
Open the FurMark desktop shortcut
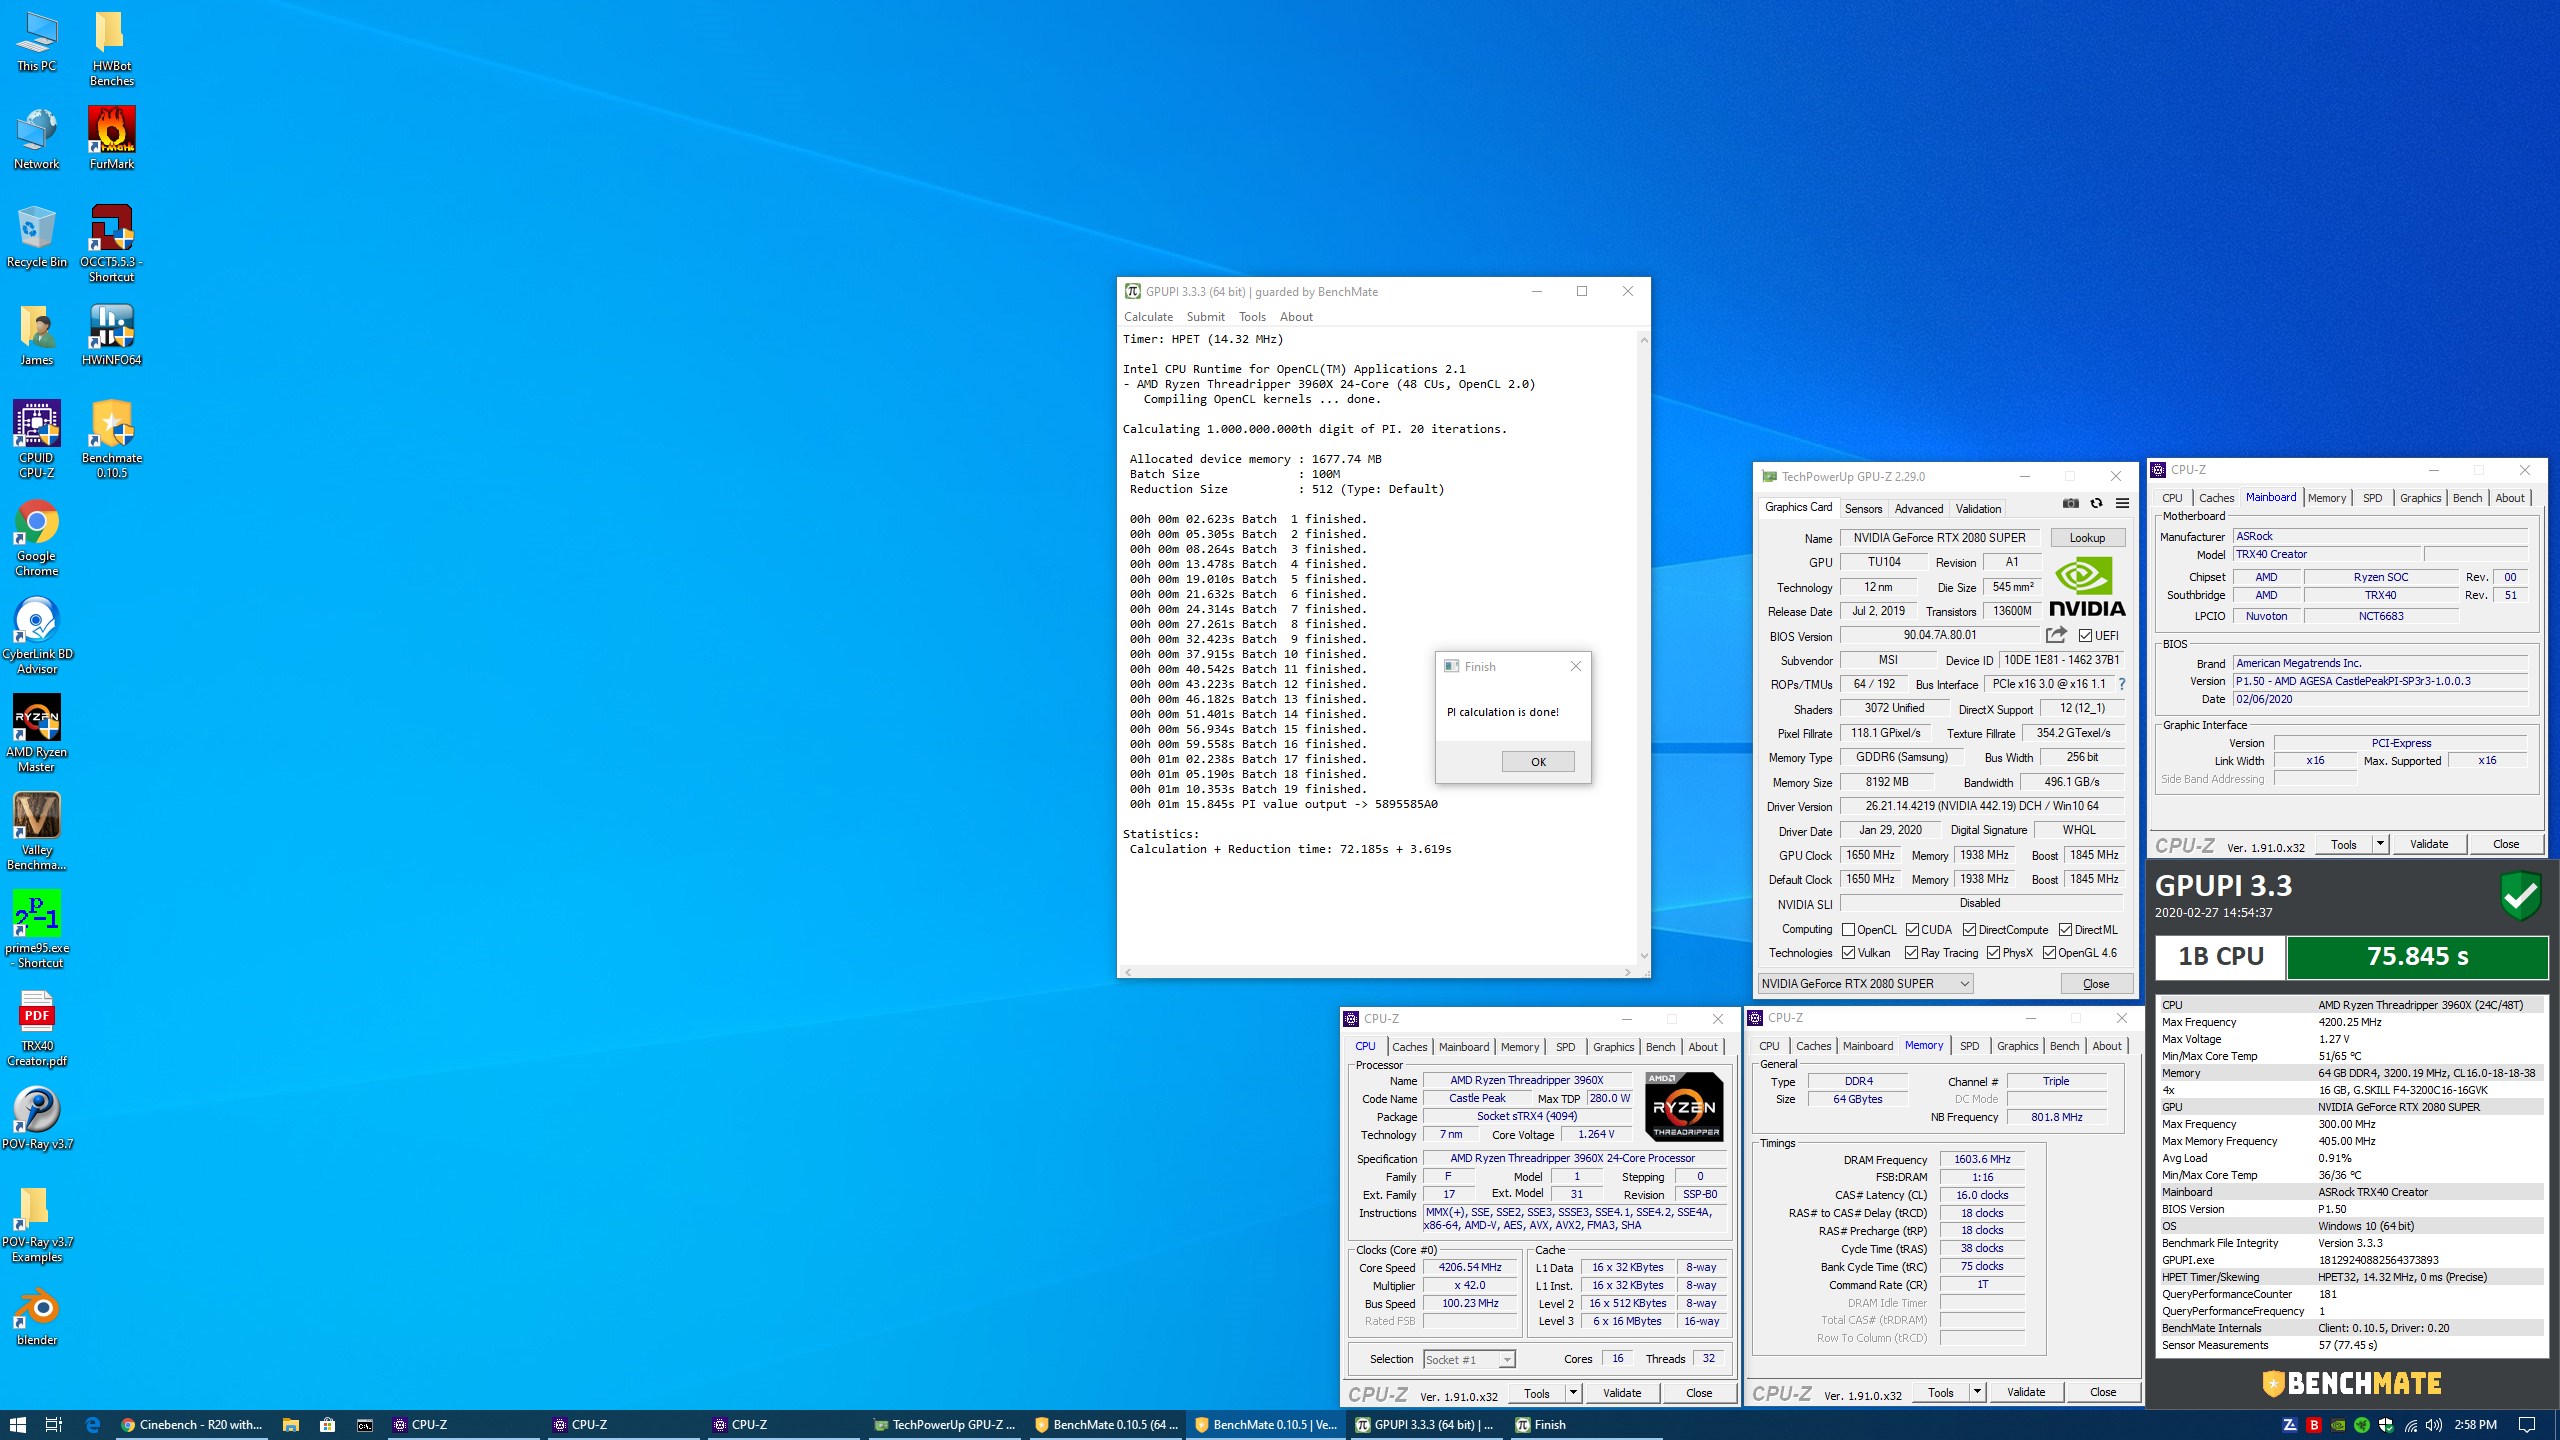[111, 138]
